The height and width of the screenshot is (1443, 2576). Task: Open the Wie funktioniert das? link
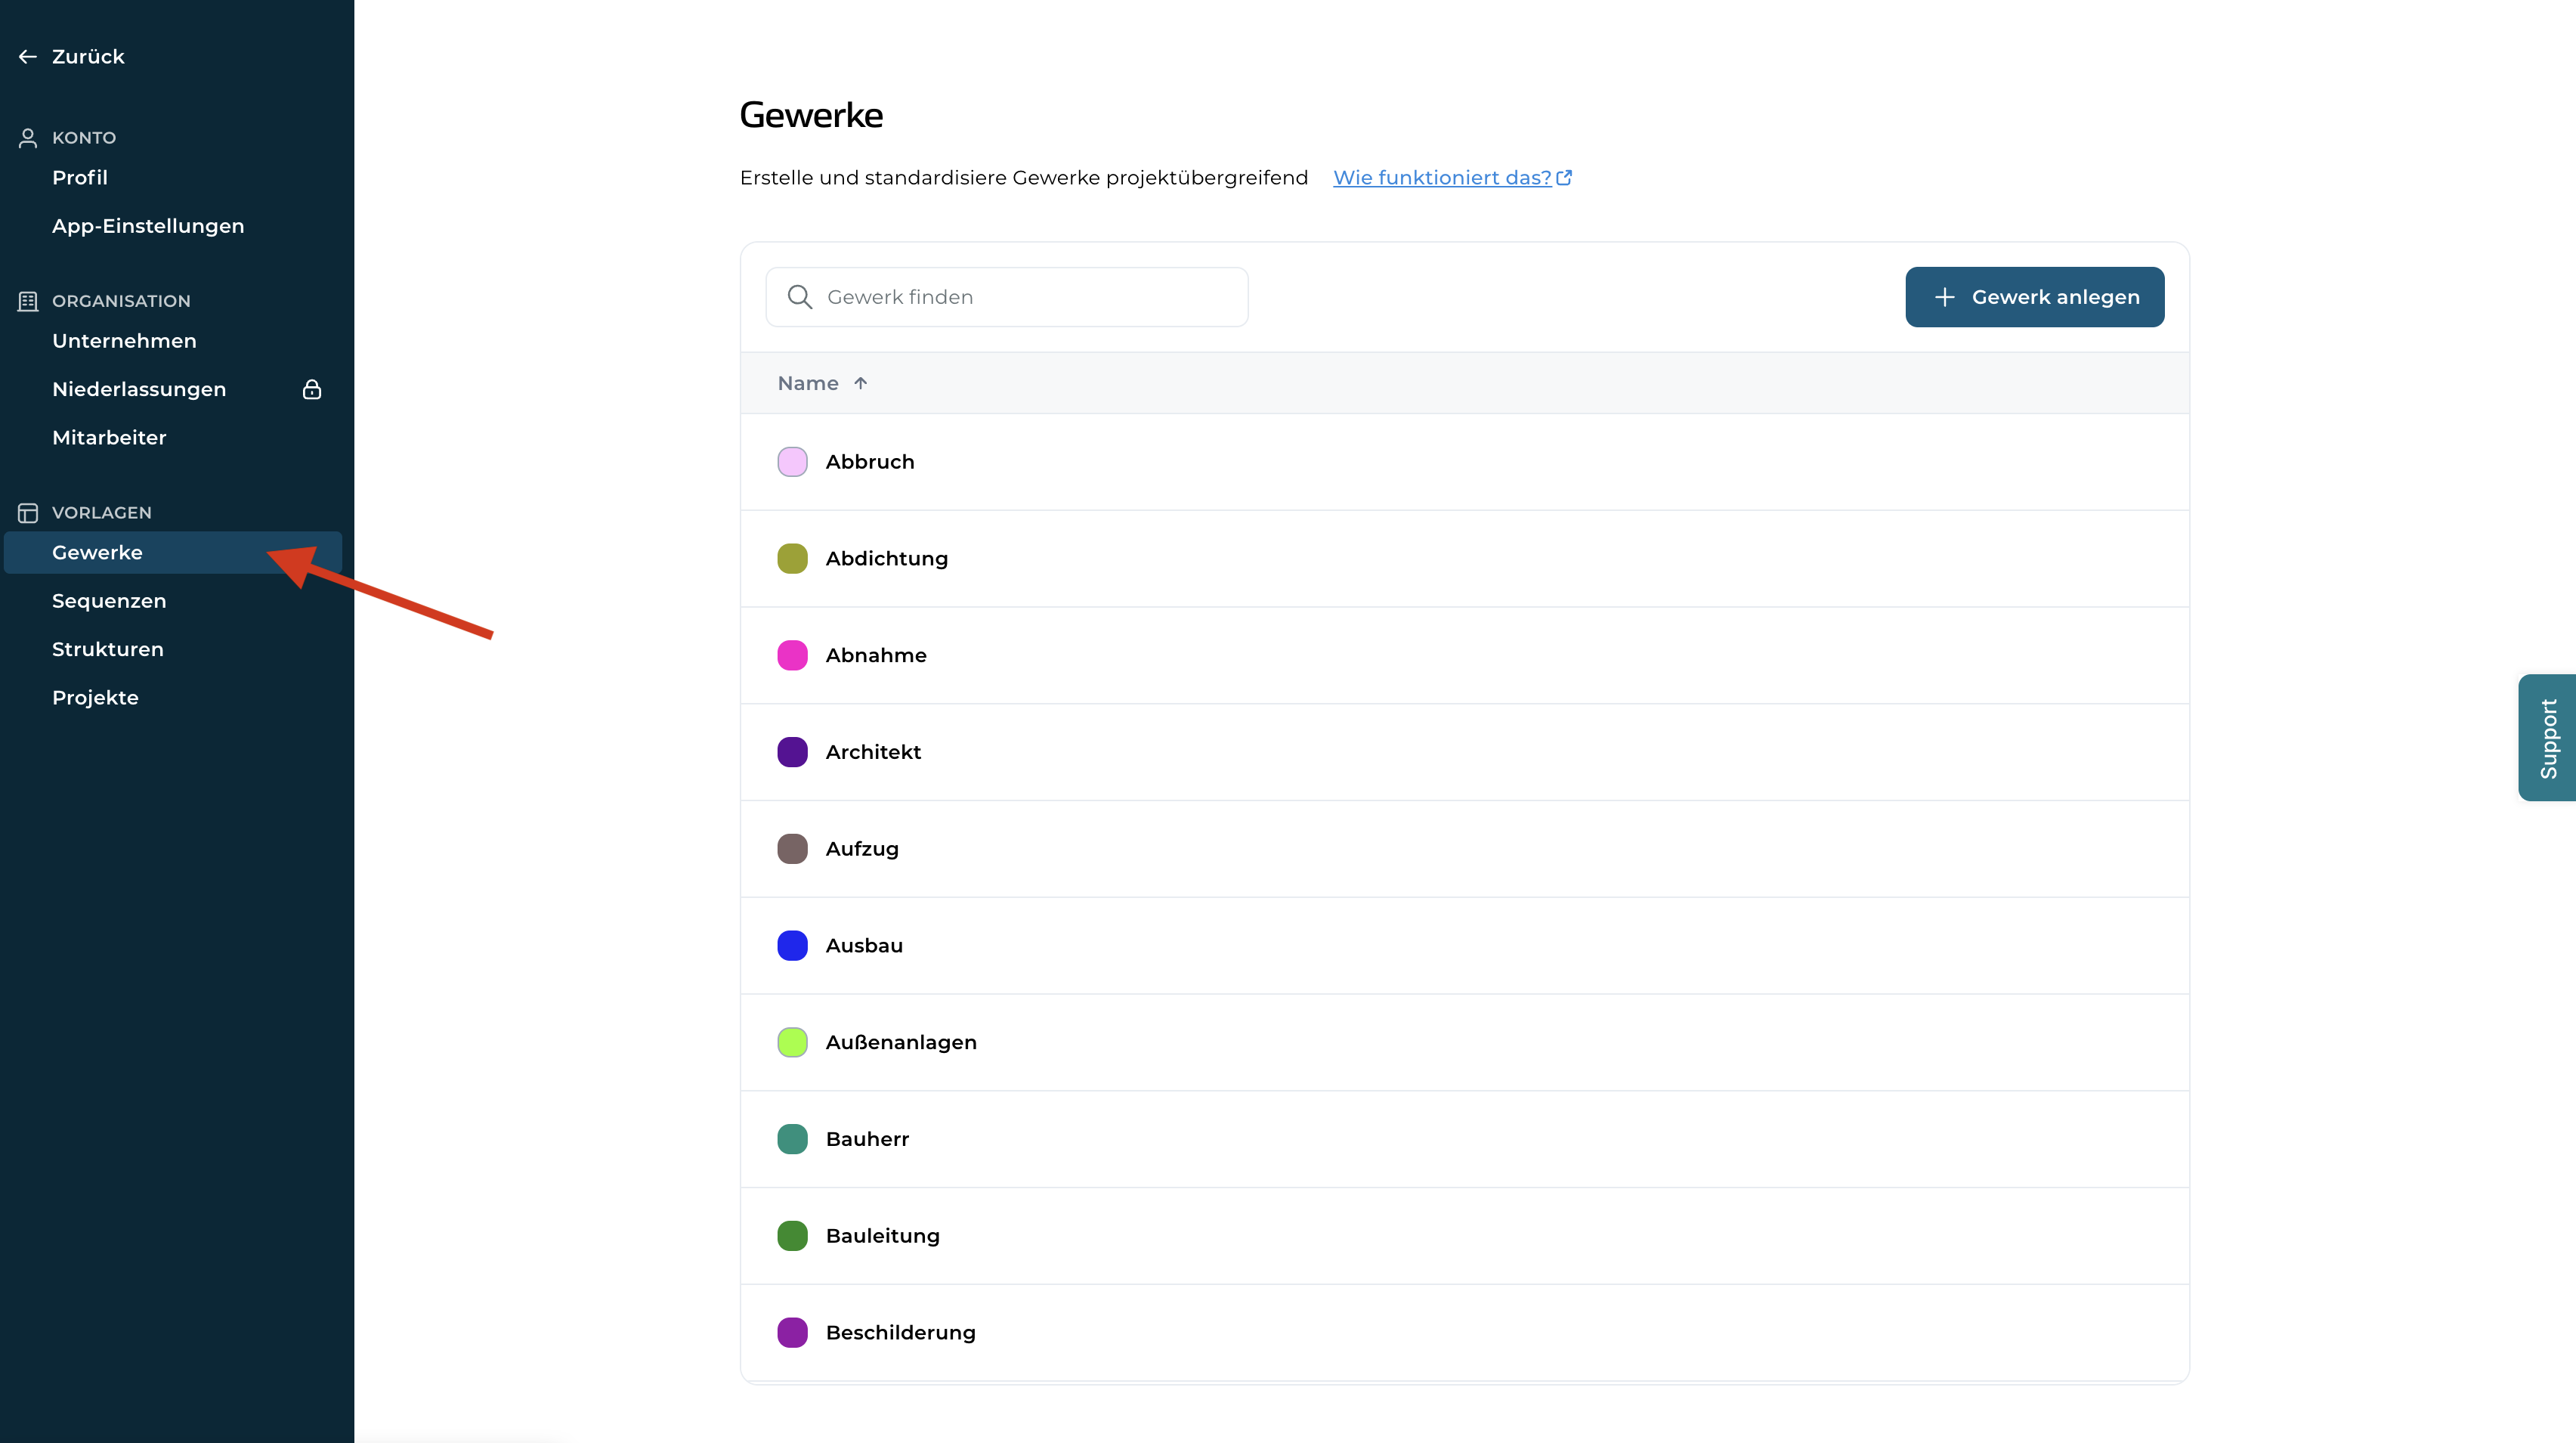click(x=1442, y=178)
